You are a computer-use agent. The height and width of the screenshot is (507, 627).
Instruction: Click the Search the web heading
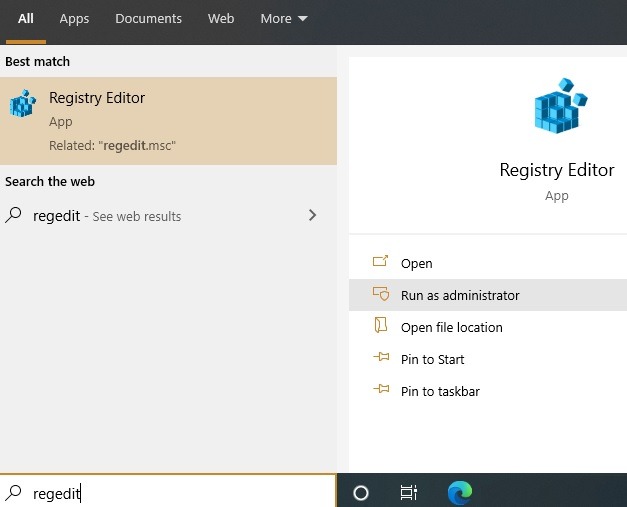pos(50,182)
